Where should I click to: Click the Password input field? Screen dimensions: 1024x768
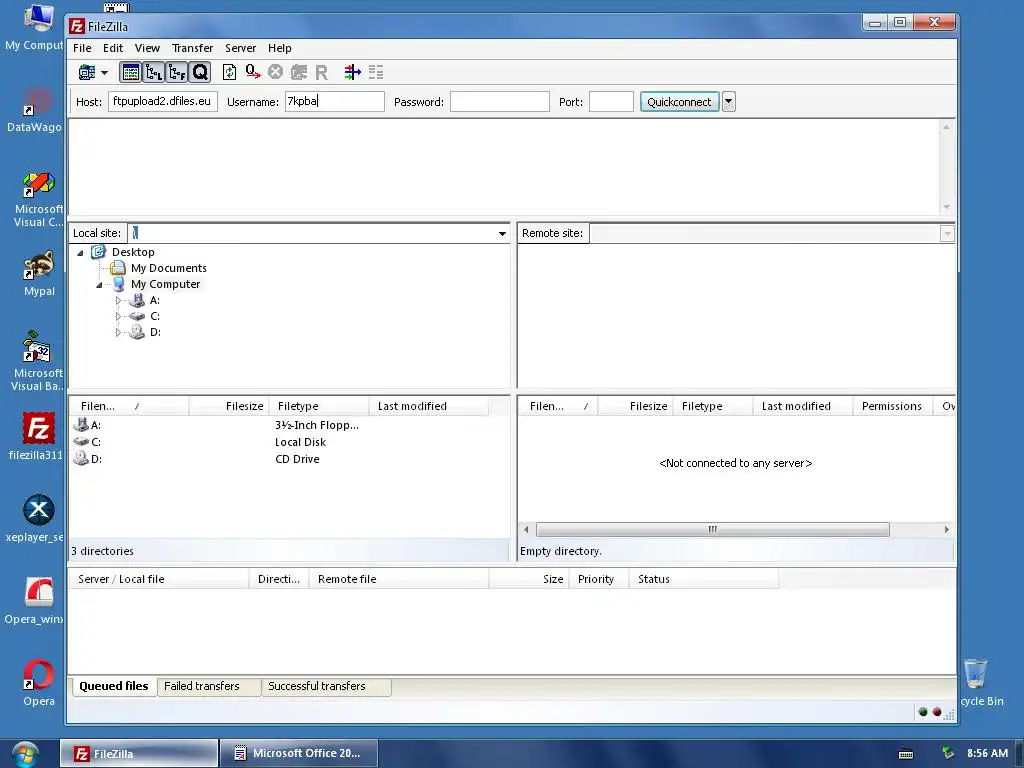(500, 101)
